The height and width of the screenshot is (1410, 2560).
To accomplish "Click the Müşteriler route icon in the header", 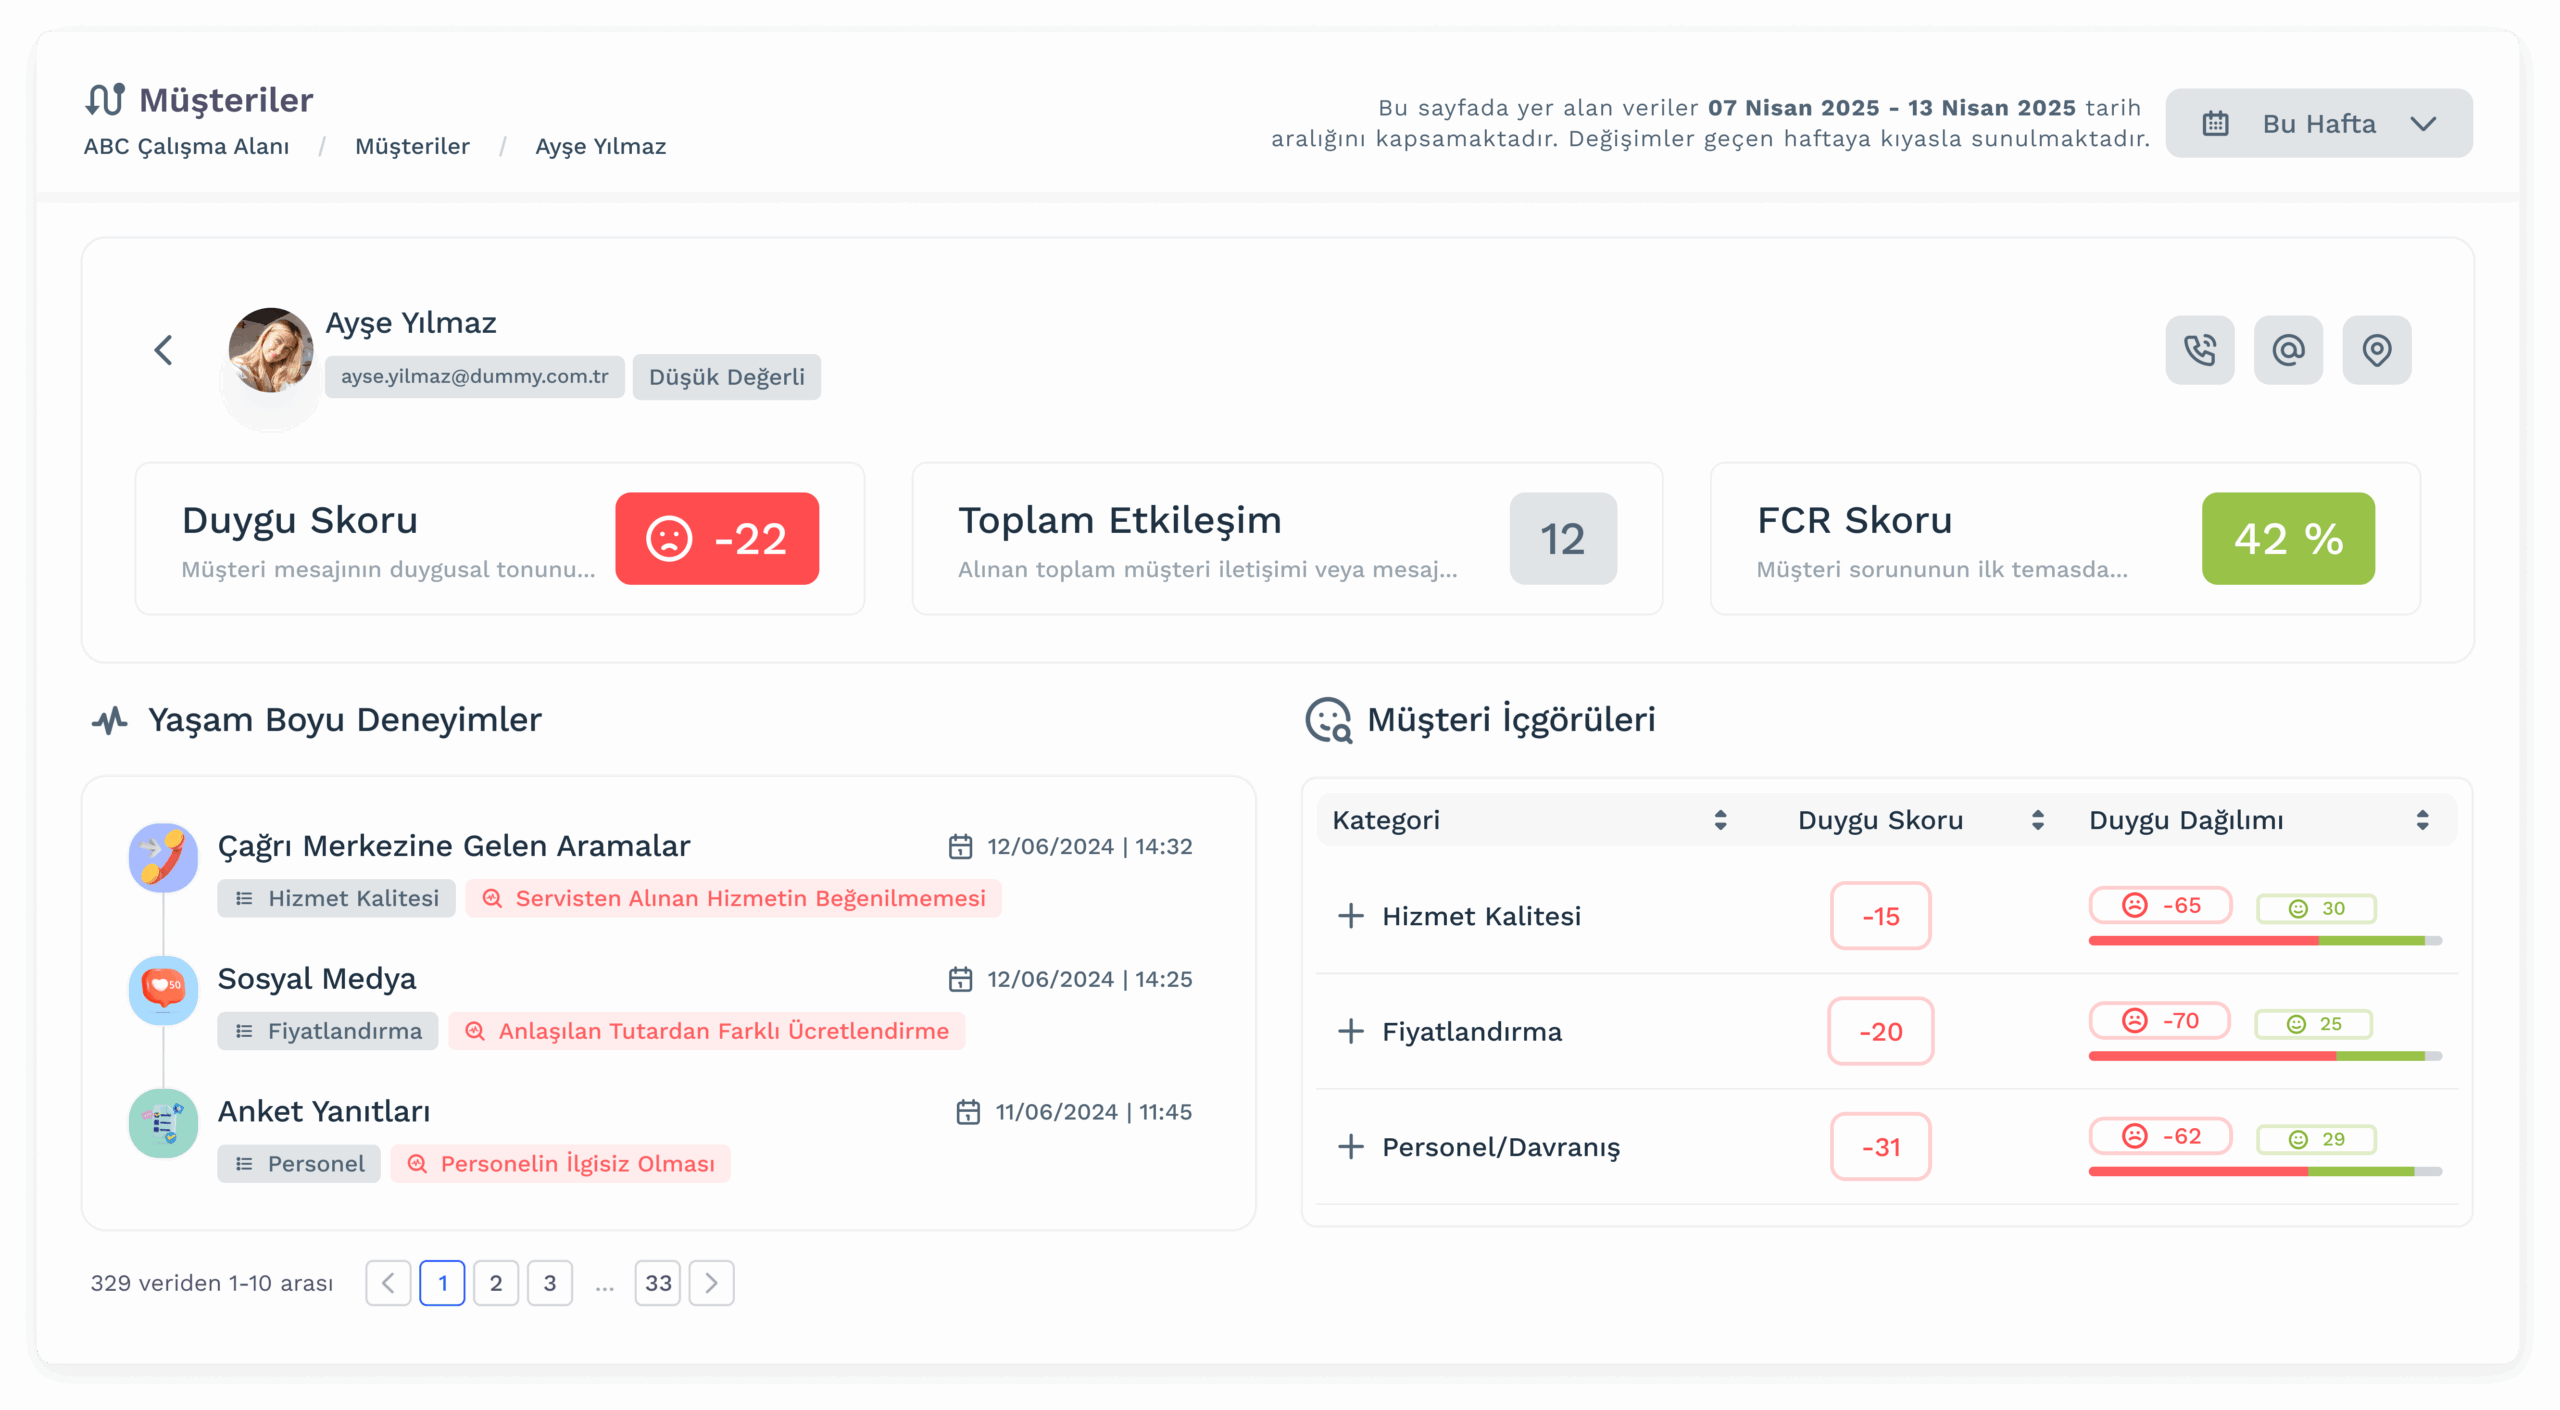I will [105, 100].
